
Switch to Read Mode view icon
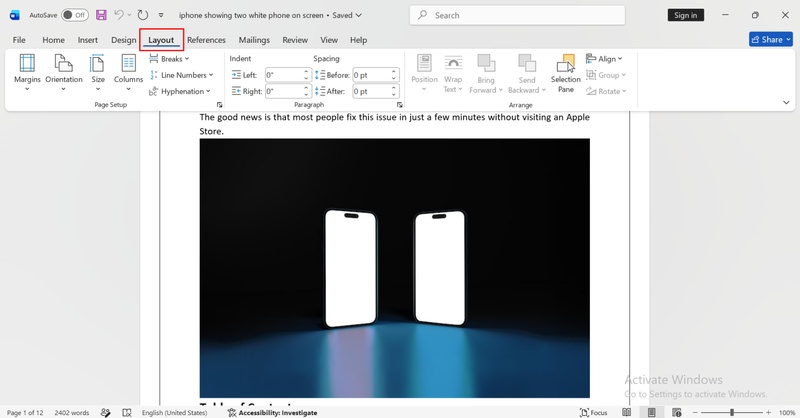pos(627,412)
